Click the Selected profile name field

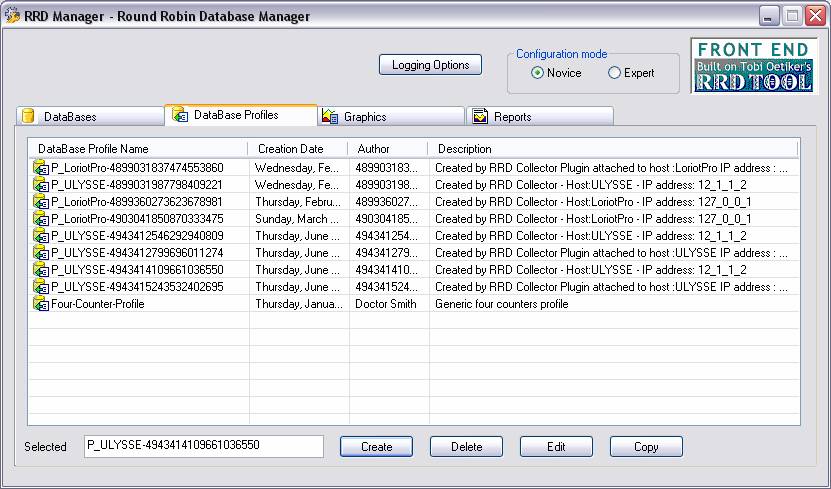click(204, 446)
